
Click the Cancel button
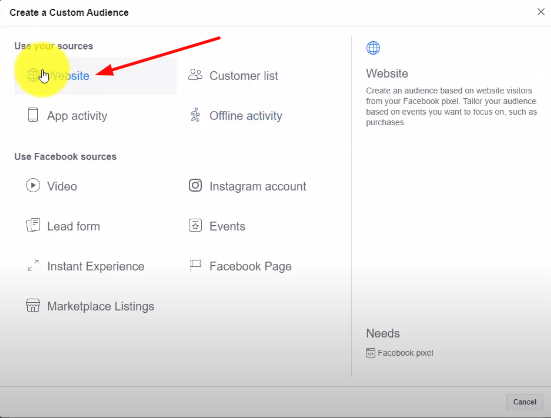525,402
